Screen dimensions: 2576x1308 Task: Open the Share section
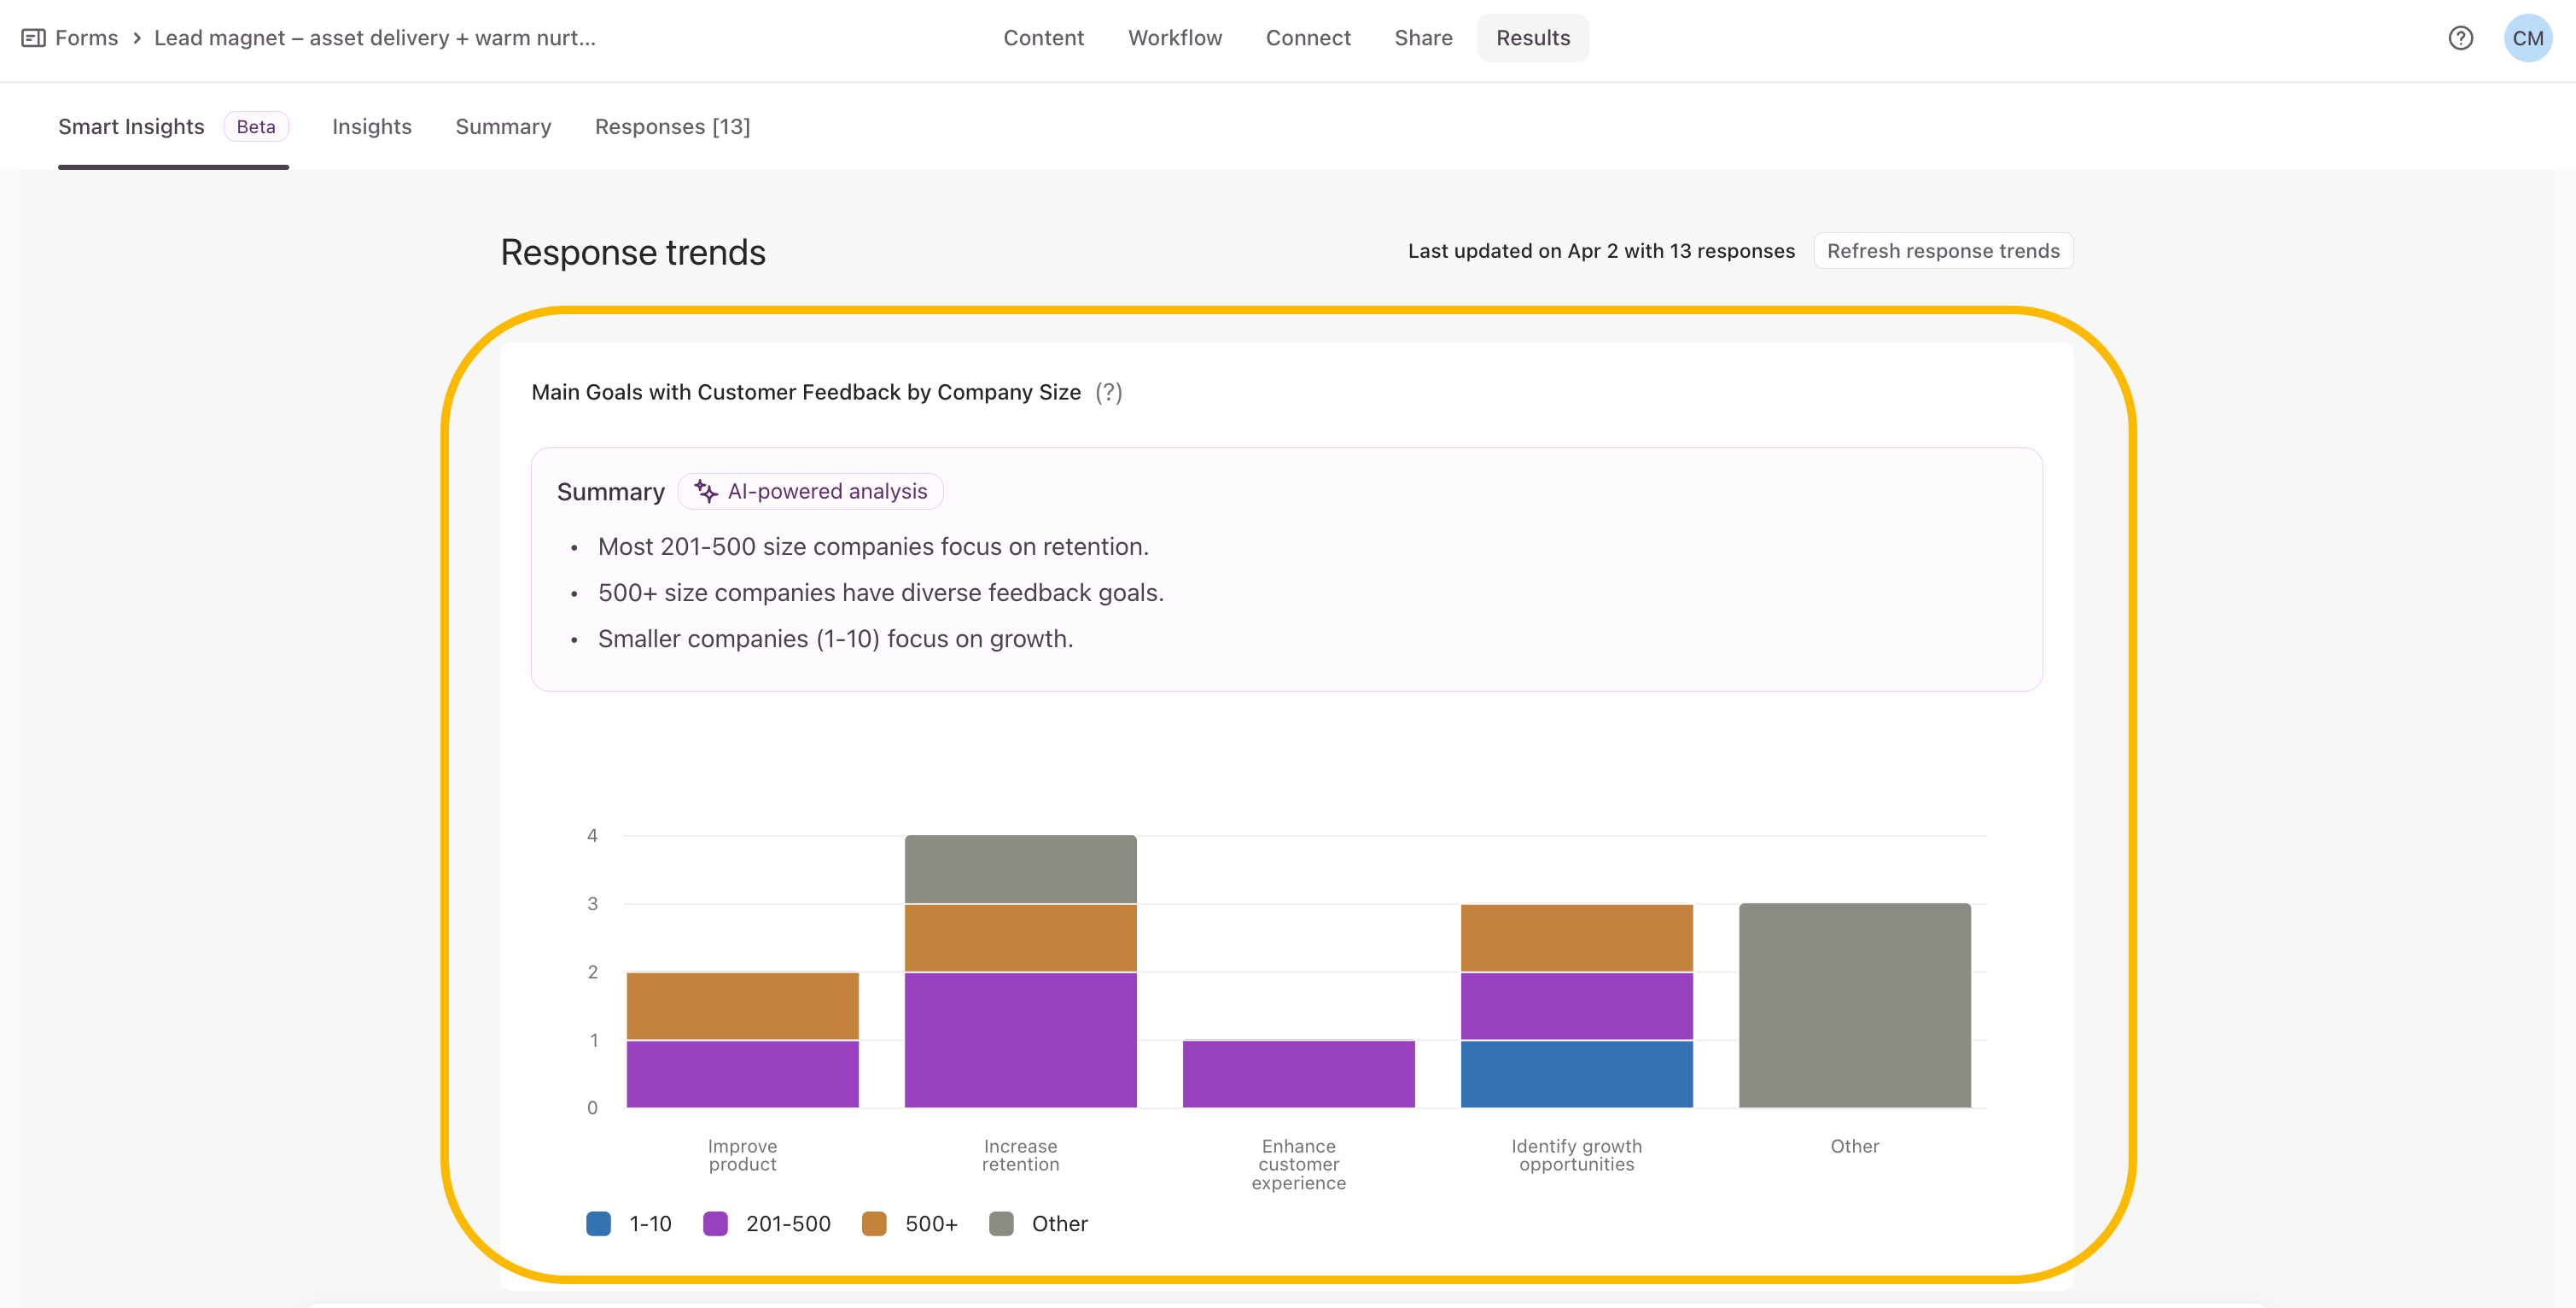click(x=1423, y=38)
